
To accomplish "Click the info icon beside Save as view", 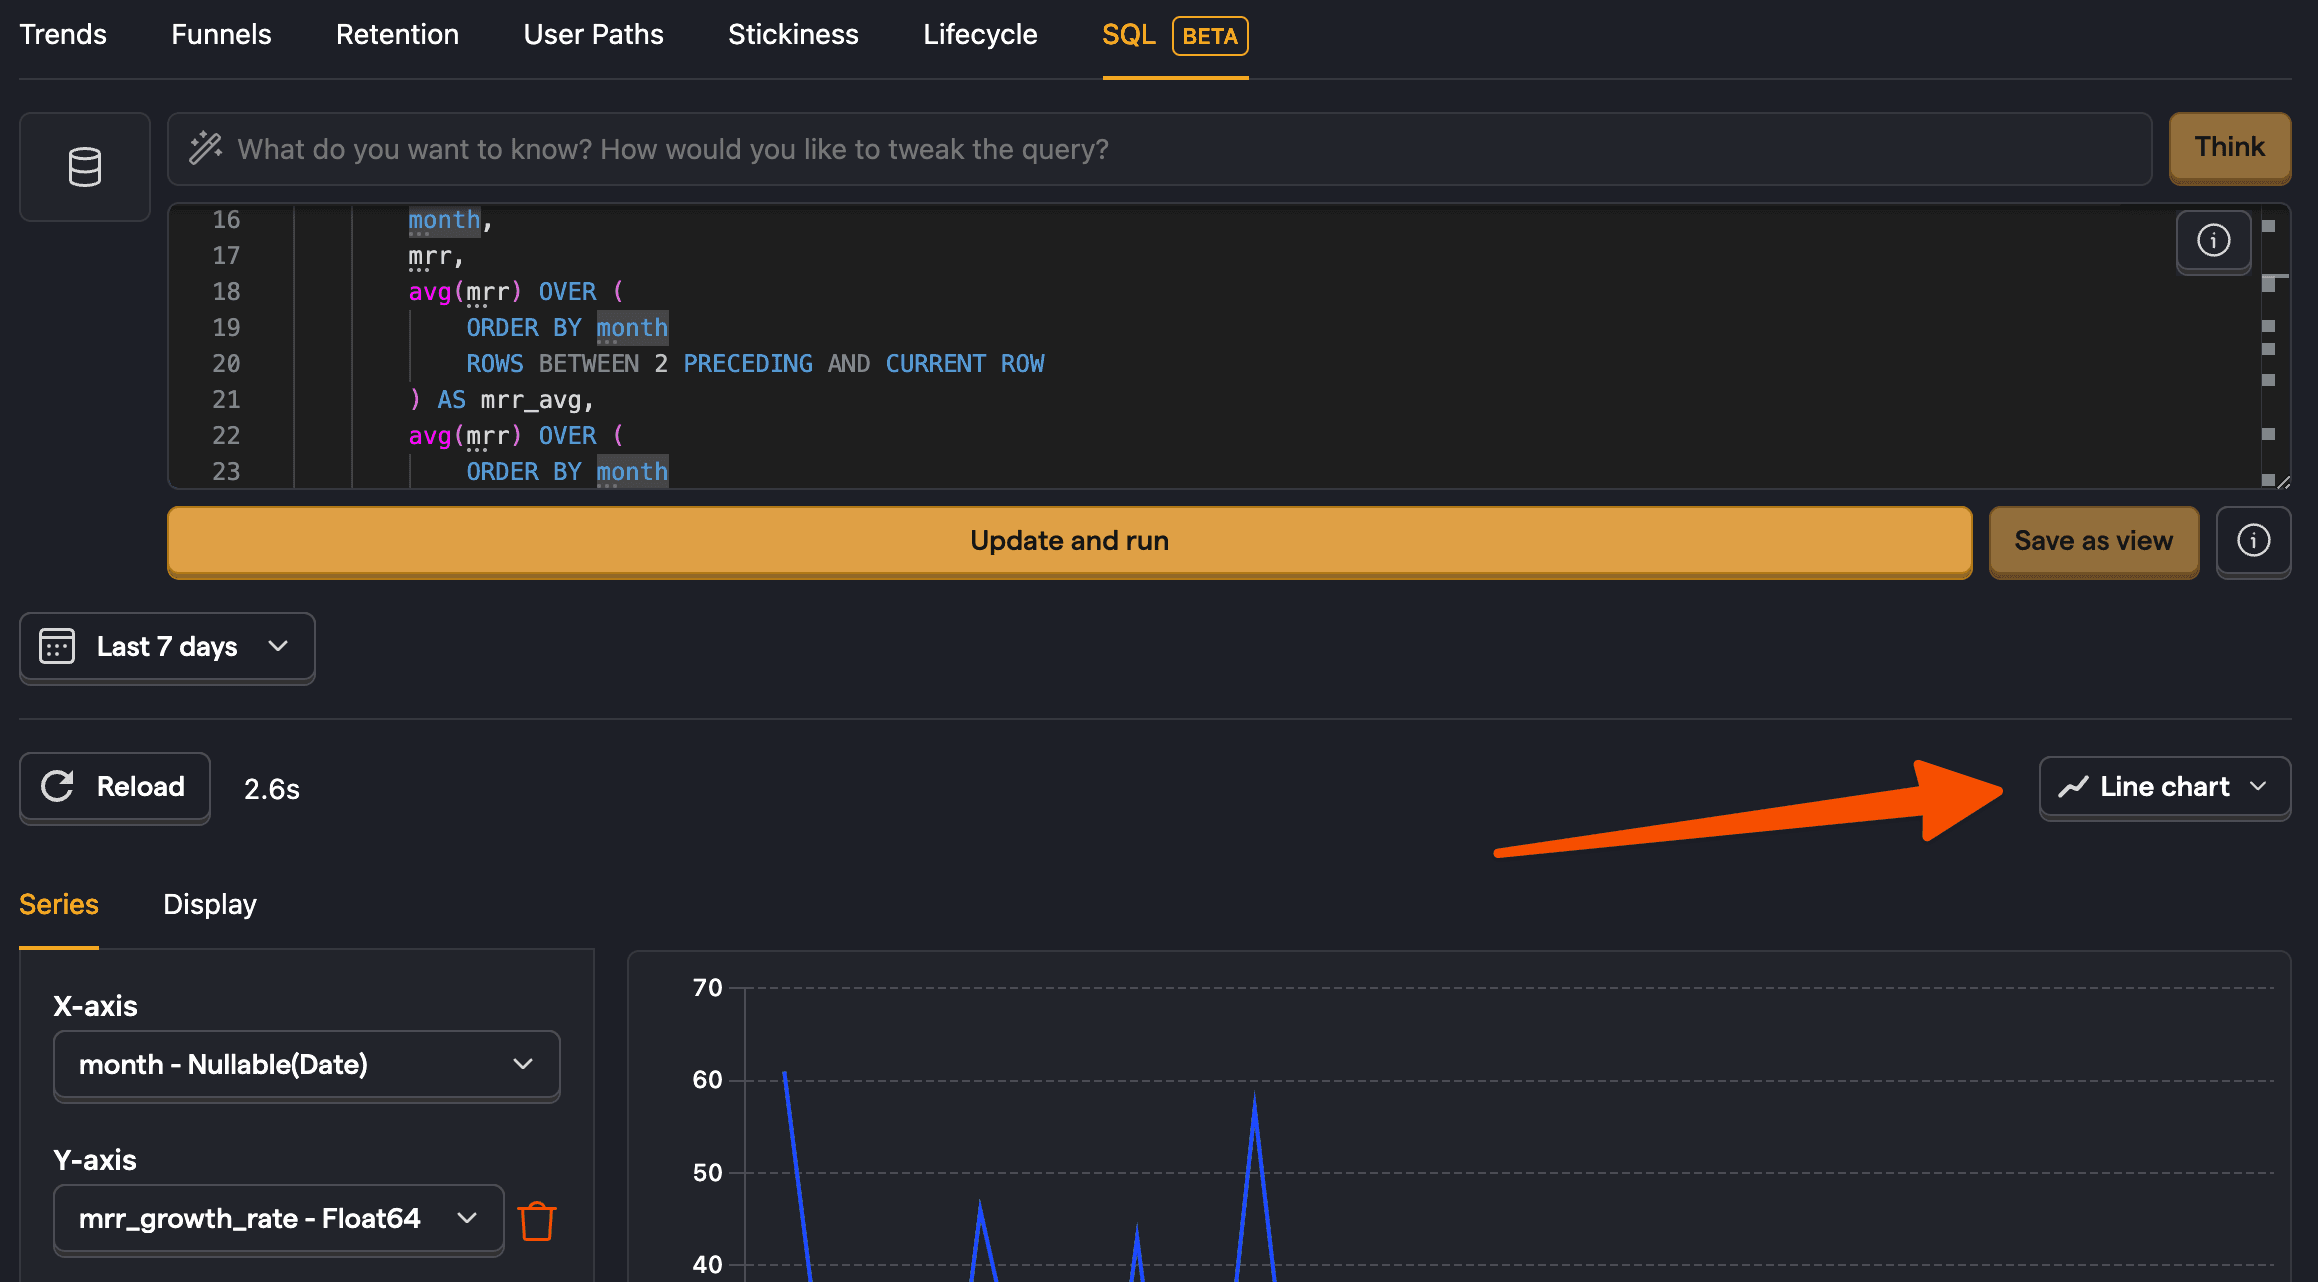I will tap(2253, 540).
